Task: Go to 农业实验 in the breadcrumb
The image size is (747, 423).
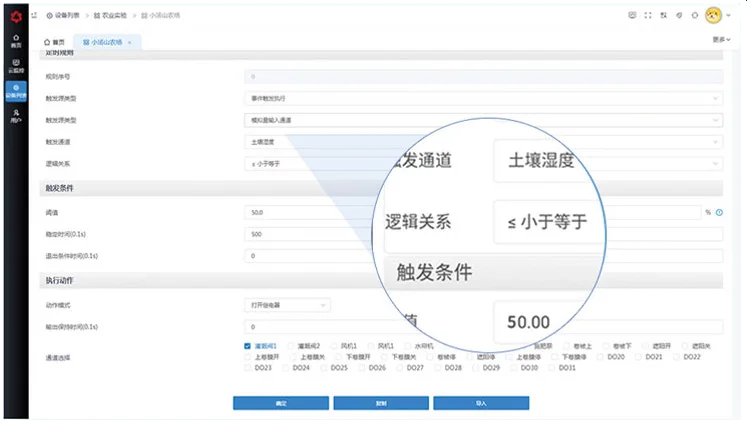Action: 110,15
